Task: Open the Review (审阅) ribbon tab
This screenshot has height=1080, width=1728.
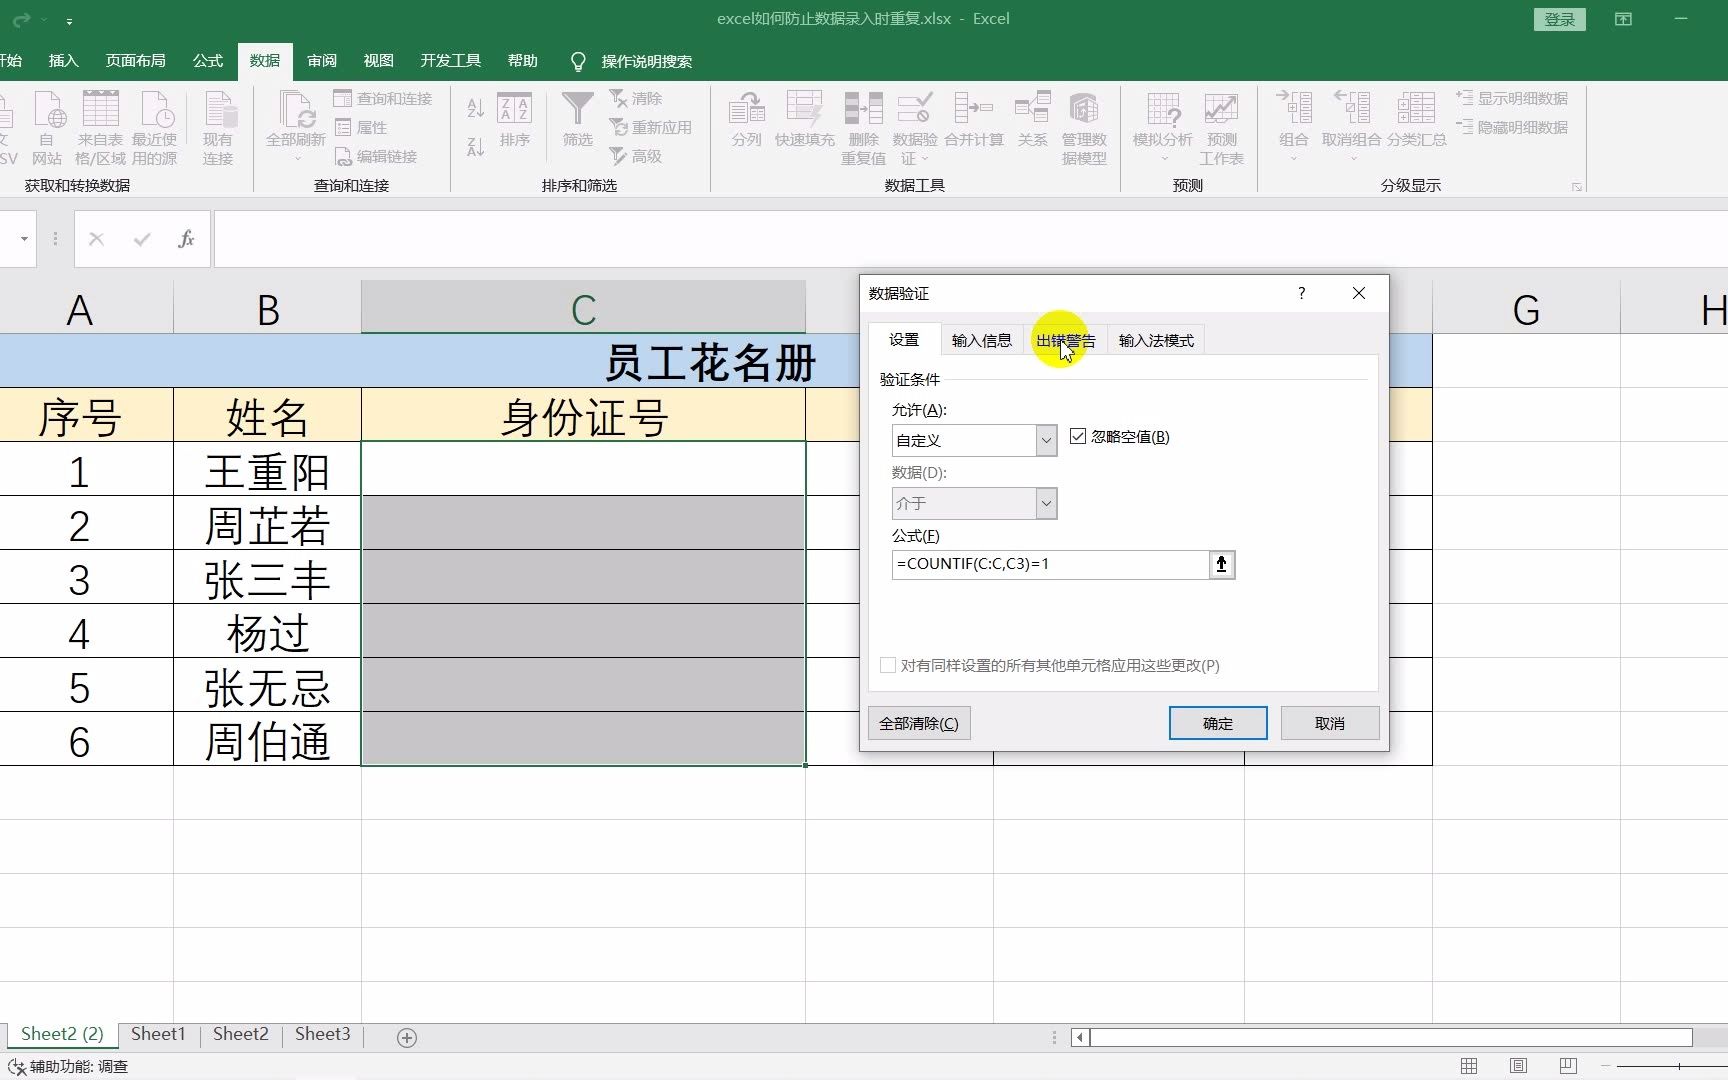Action: click(322, 61)
